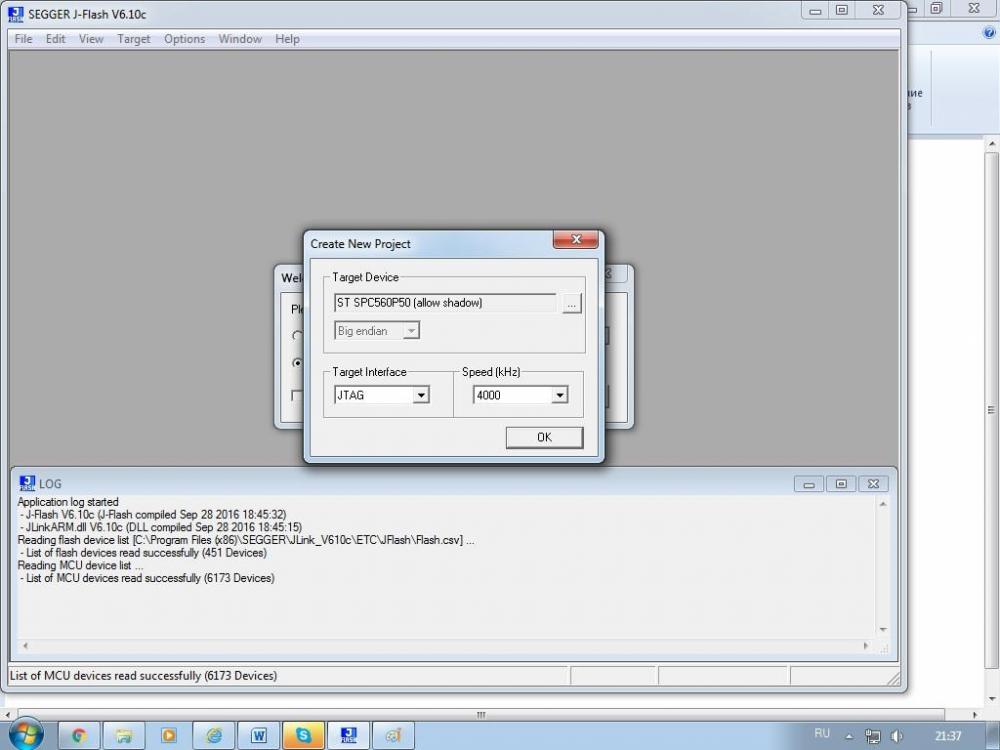The width and height of the screenshot is (1000, 750).
Task: Open the volume control tray icon
Action: (x=897, y=736)
